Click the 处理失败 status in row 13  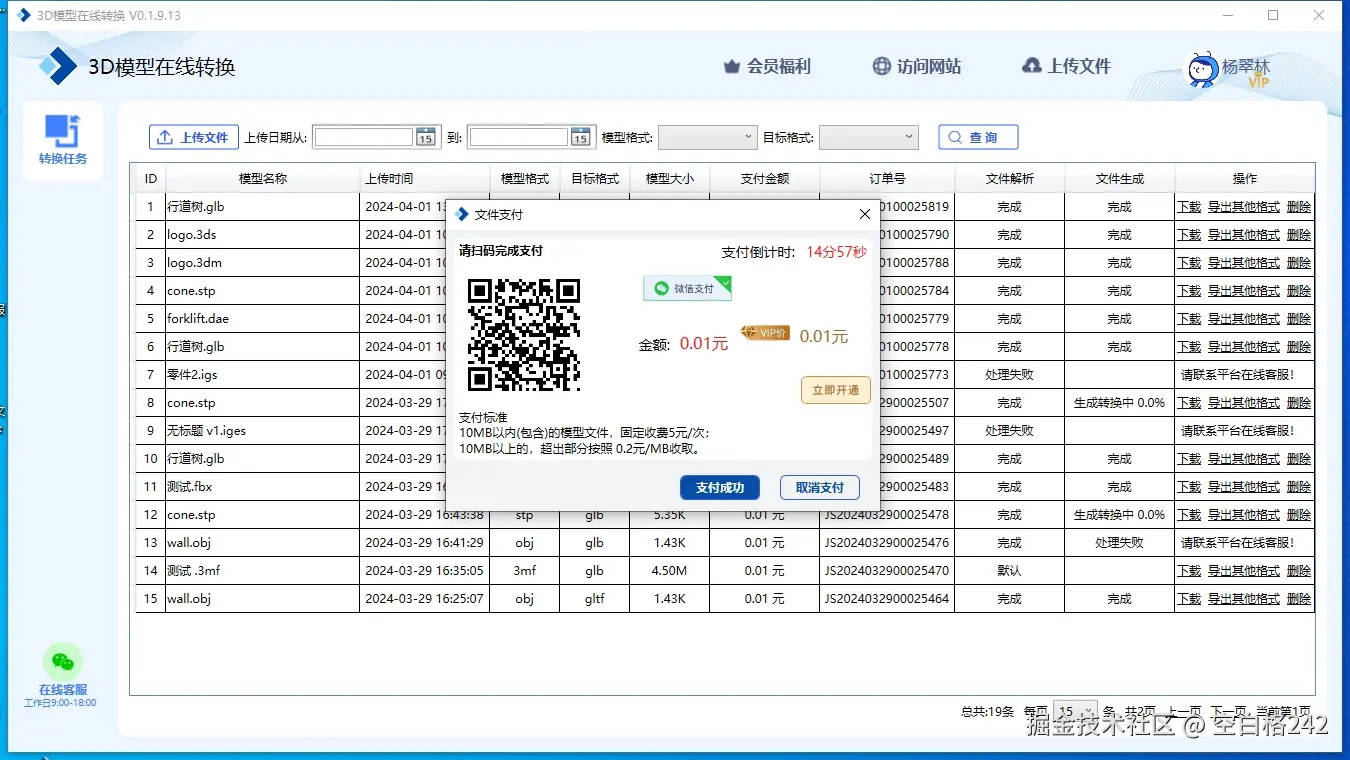pyautogui.click(x=1120, y=543)
